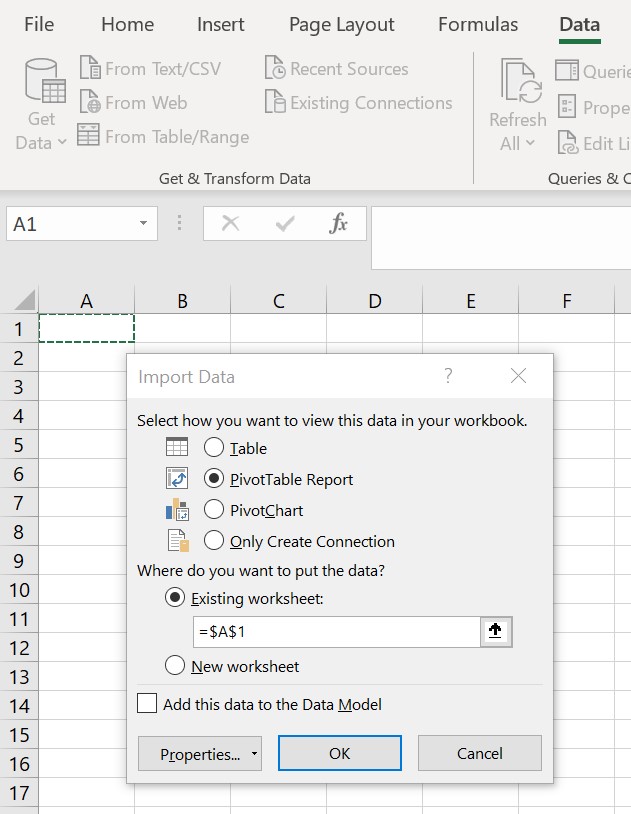Click the From Text/CSV icon

pyautogui.click(x=90, y=67)
